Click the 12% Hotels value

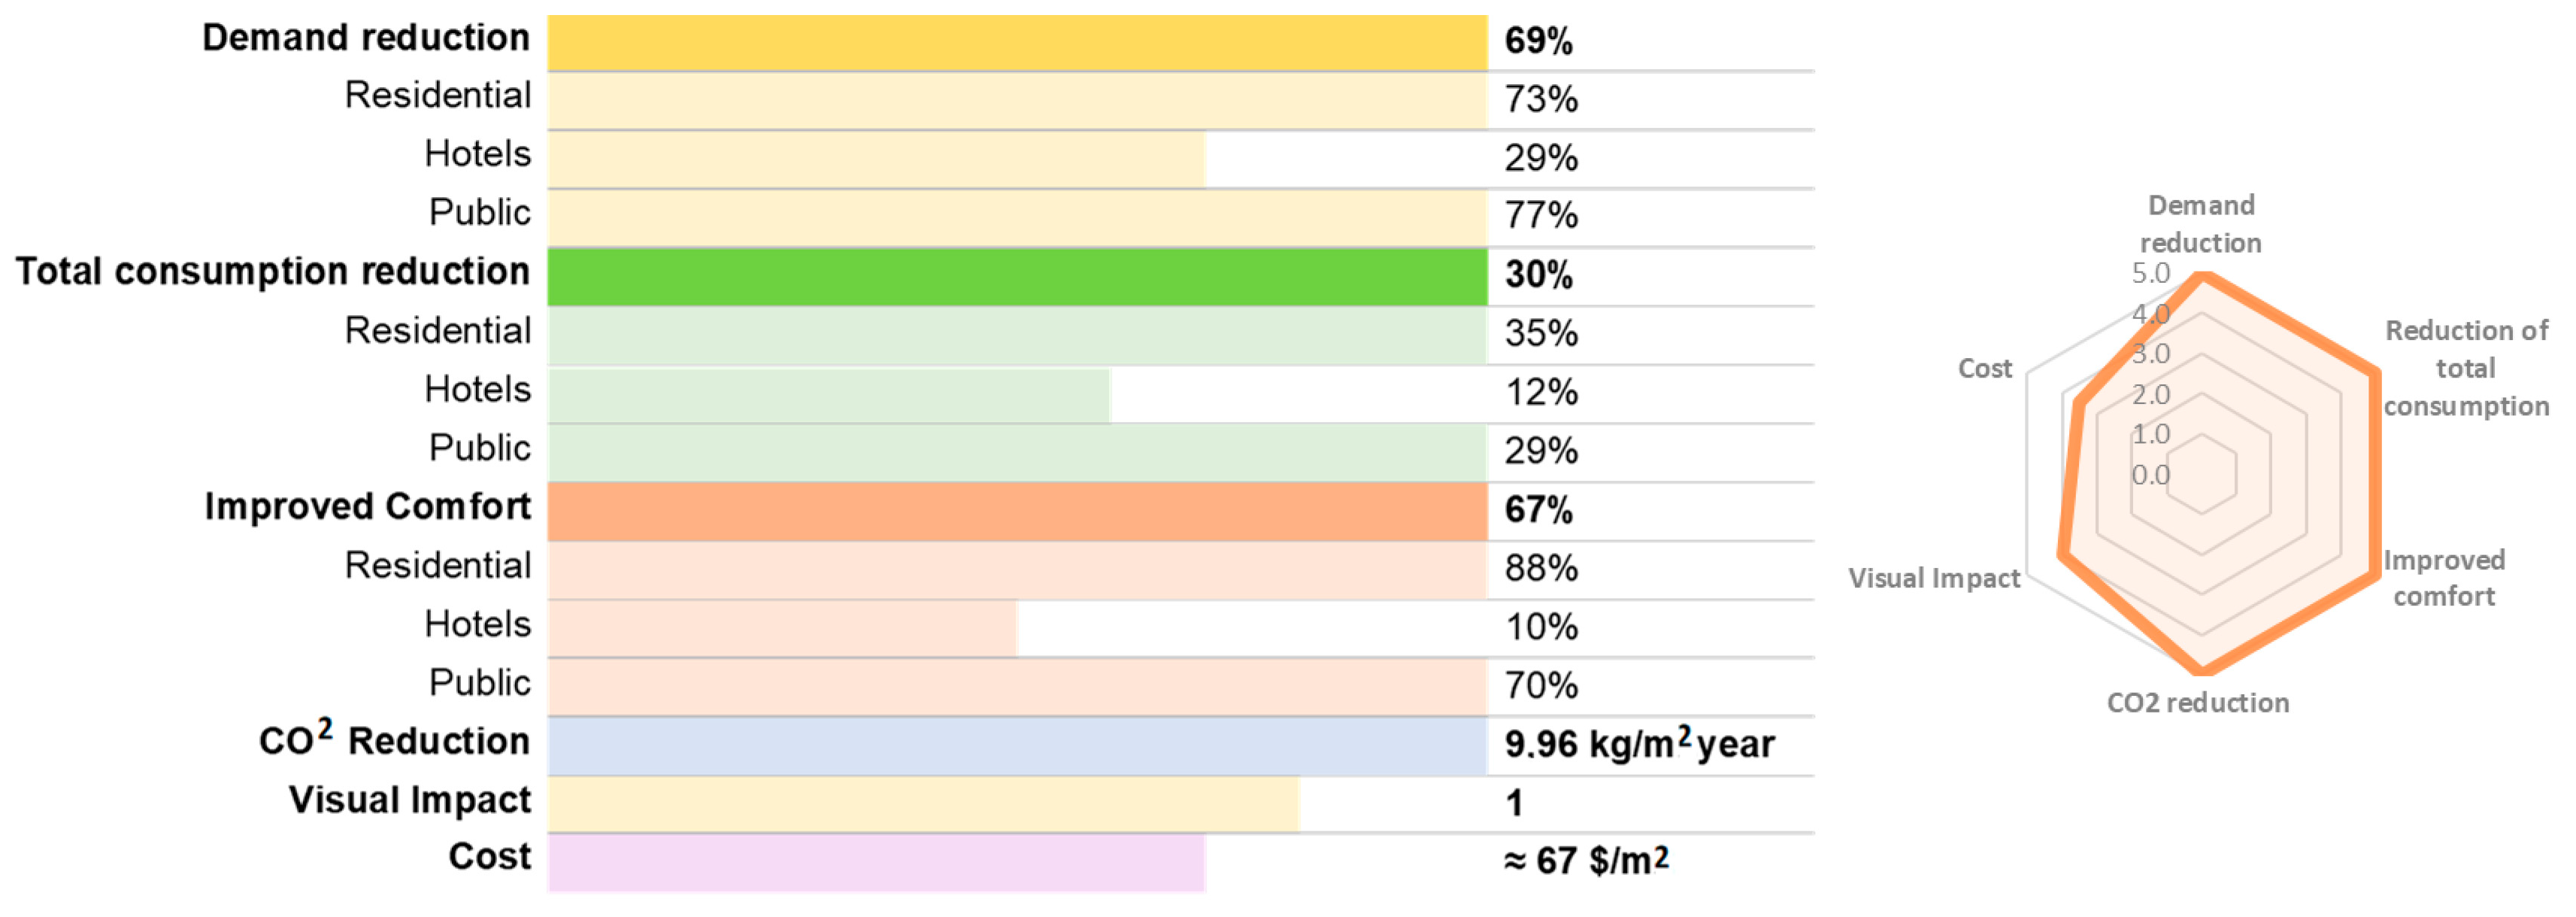[1541, 393]
